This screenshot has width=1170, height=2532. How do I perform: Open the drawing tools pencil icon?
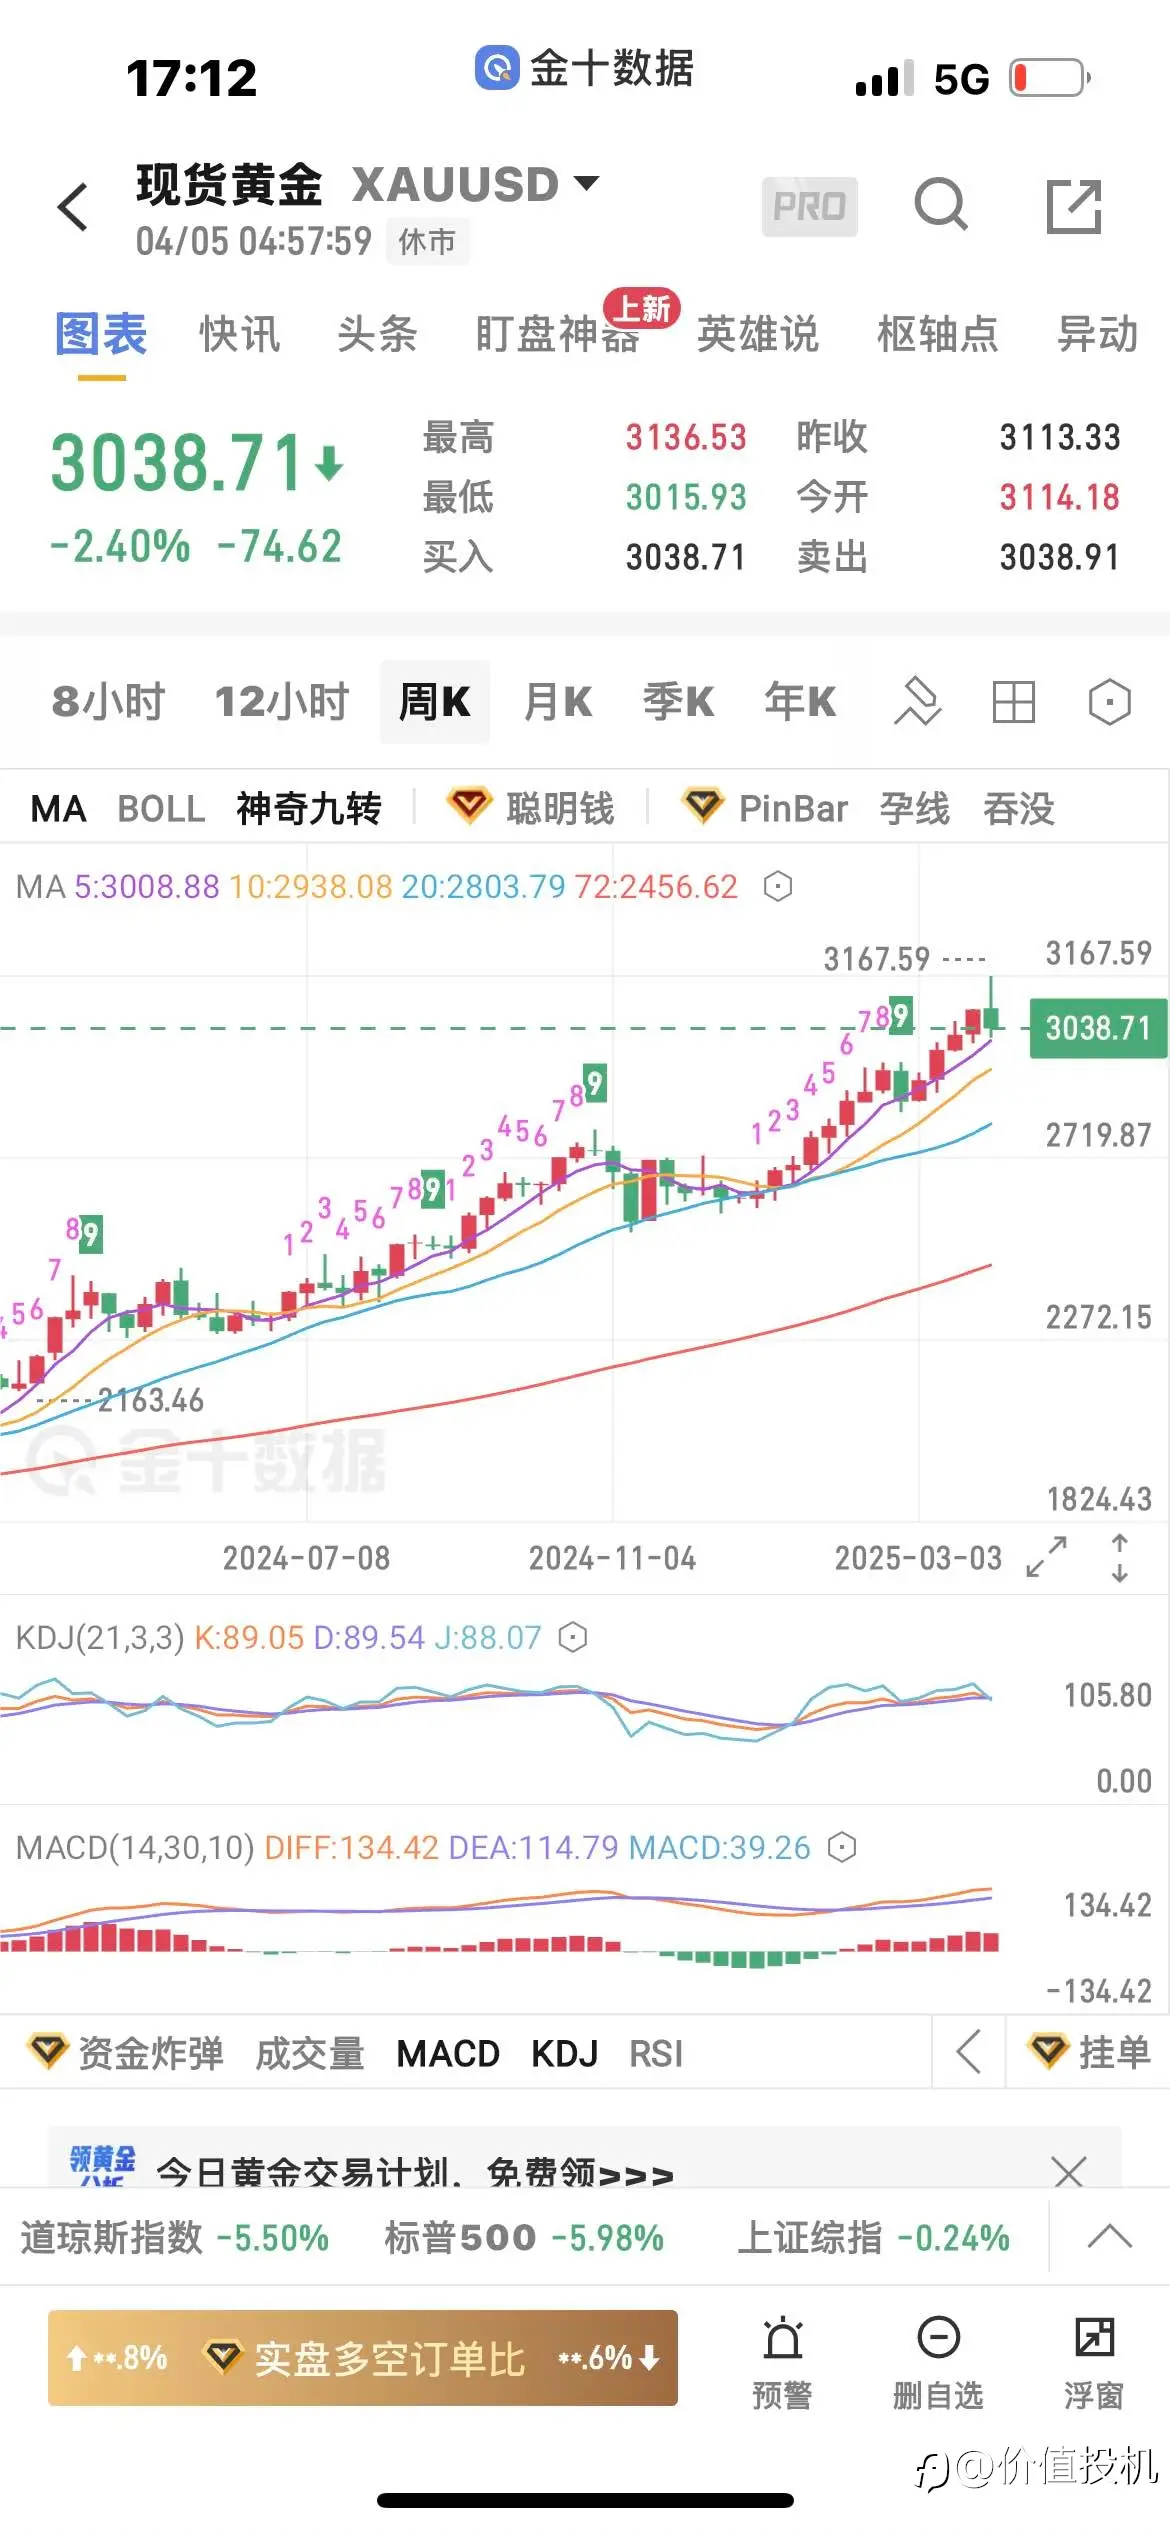[917, 702]
